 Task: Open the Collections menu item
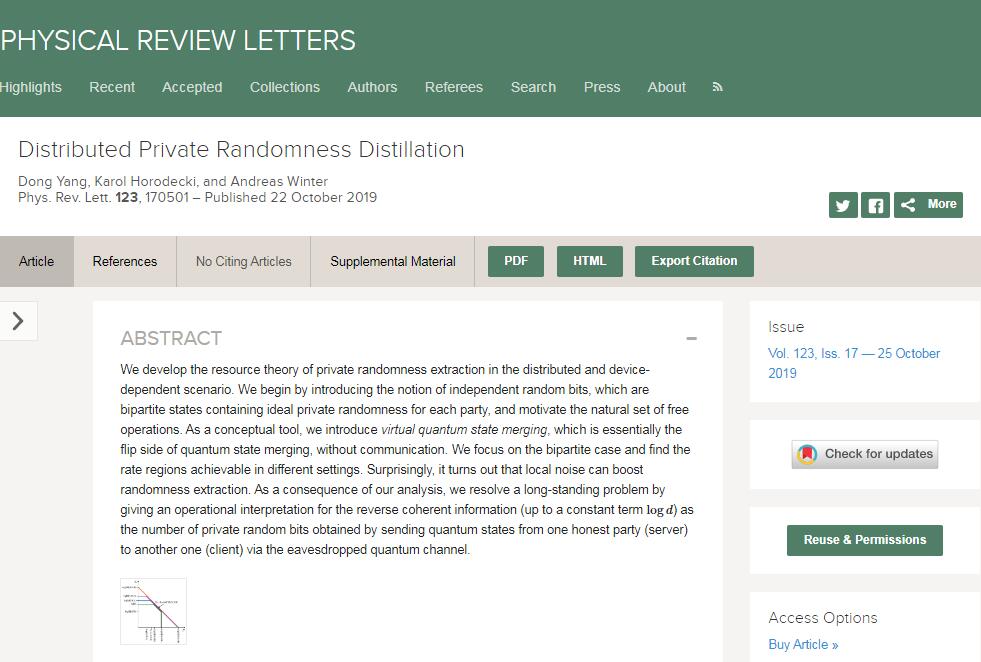(285, 87)
